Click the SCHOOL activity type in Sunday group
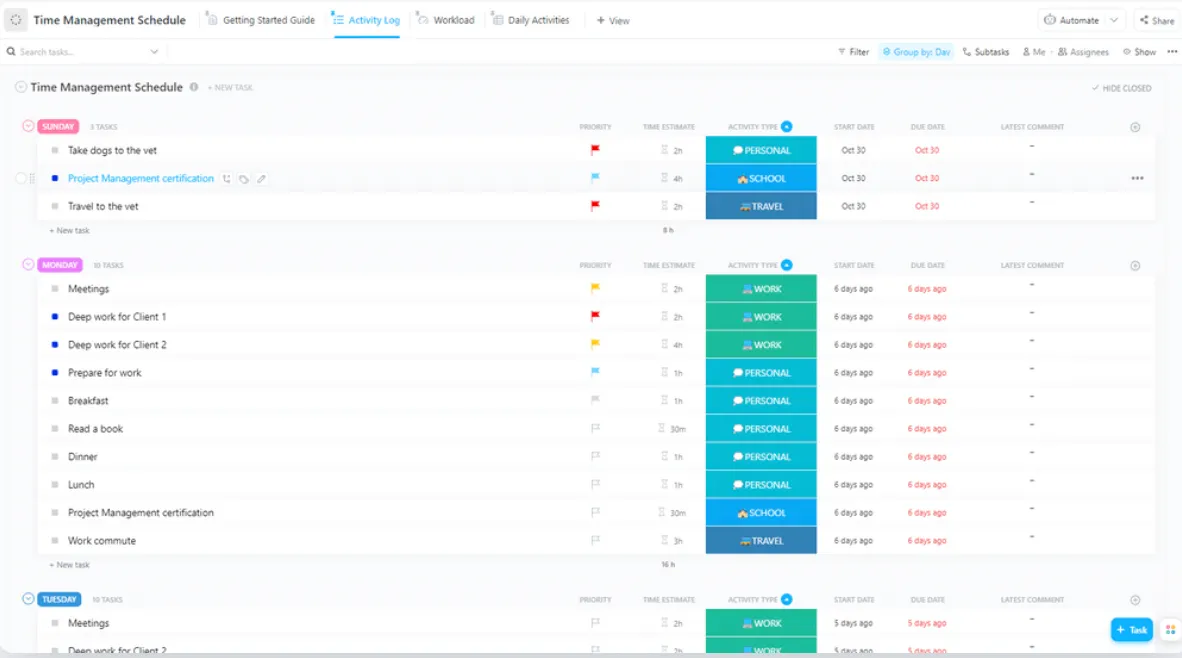This screenshot has width=1182, height=658. [761, 178]
